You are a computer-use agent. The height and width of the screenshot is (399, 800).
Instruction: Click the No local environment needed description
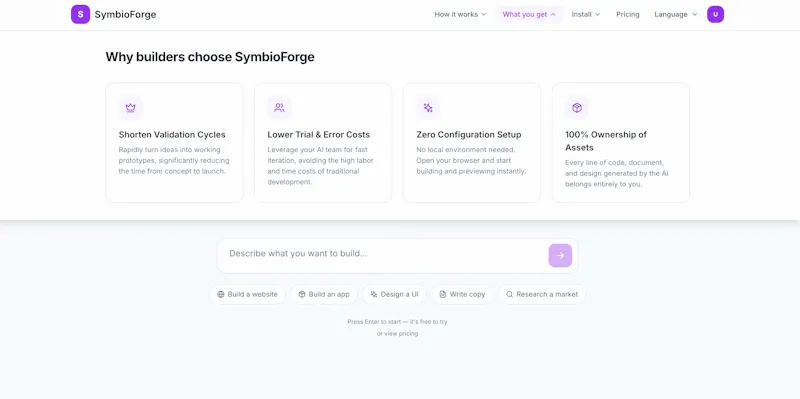tap(471, 160)
